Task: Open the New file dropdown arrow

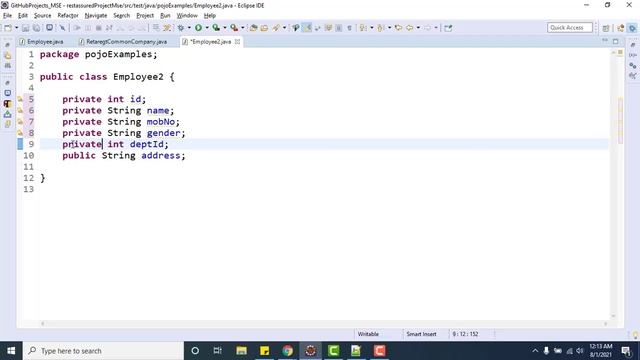Action: [x=16, y=28]
